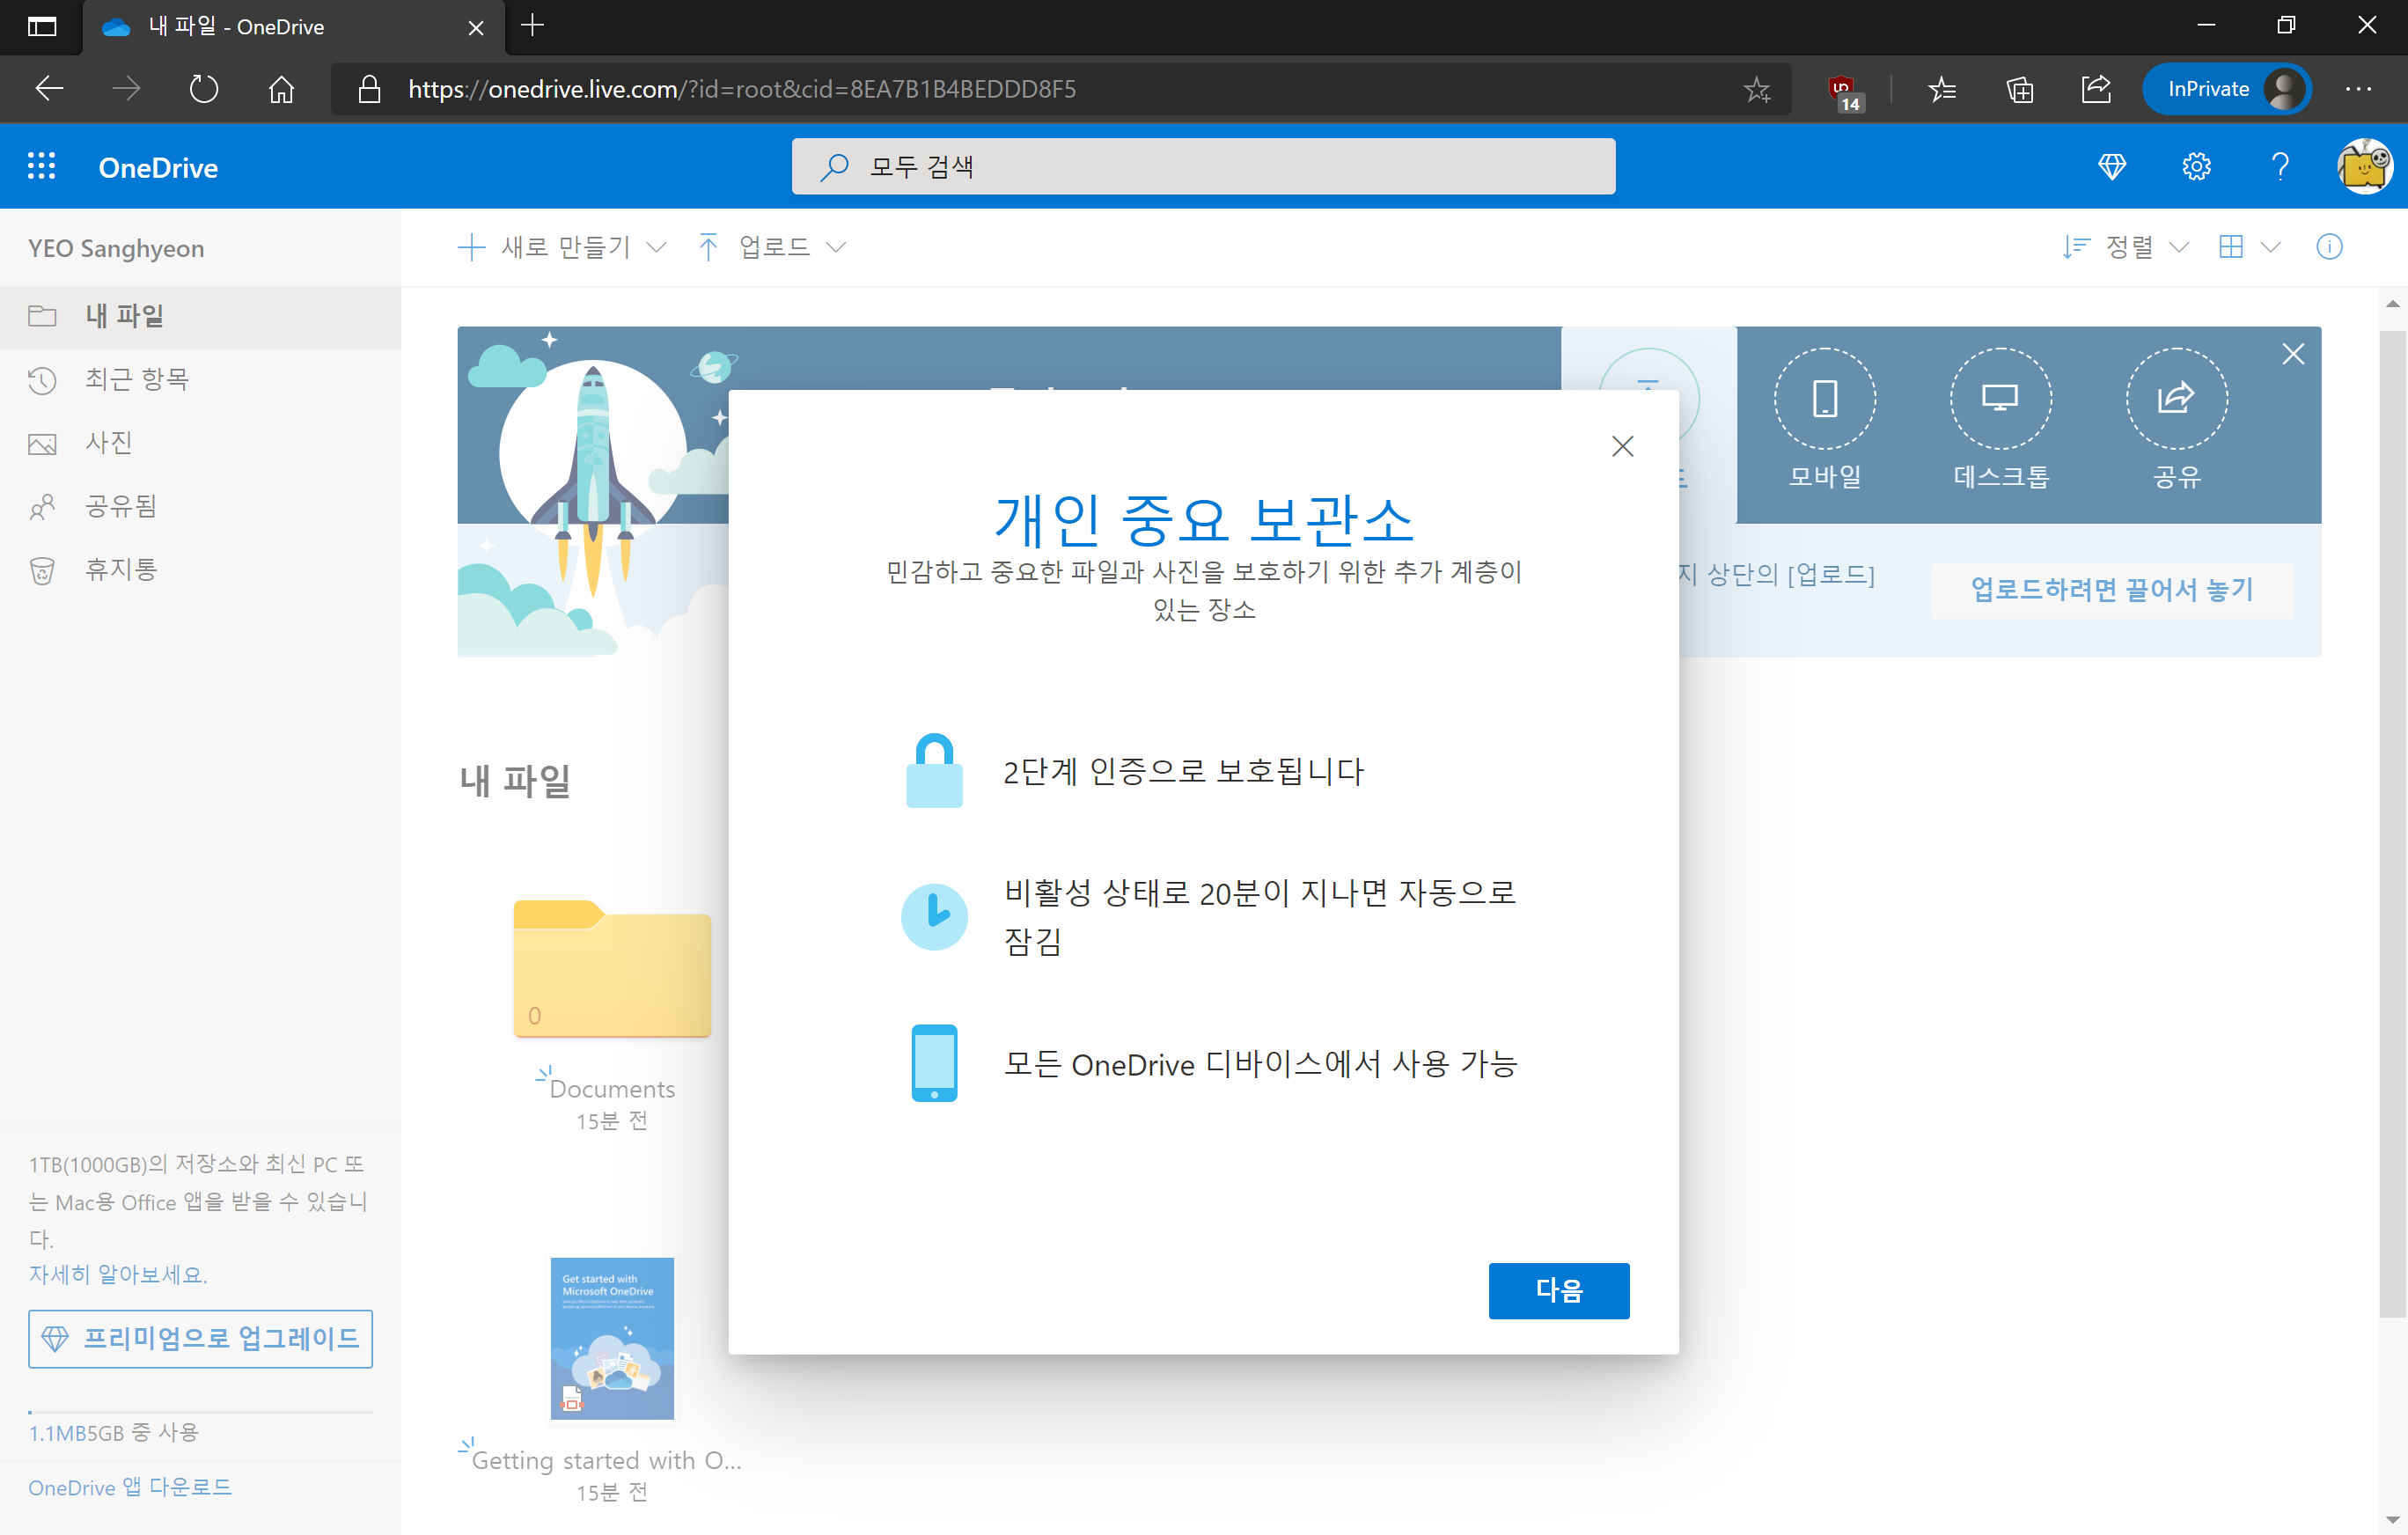Go to browser home page
Screen dimensions: 2408x1535
281,89
